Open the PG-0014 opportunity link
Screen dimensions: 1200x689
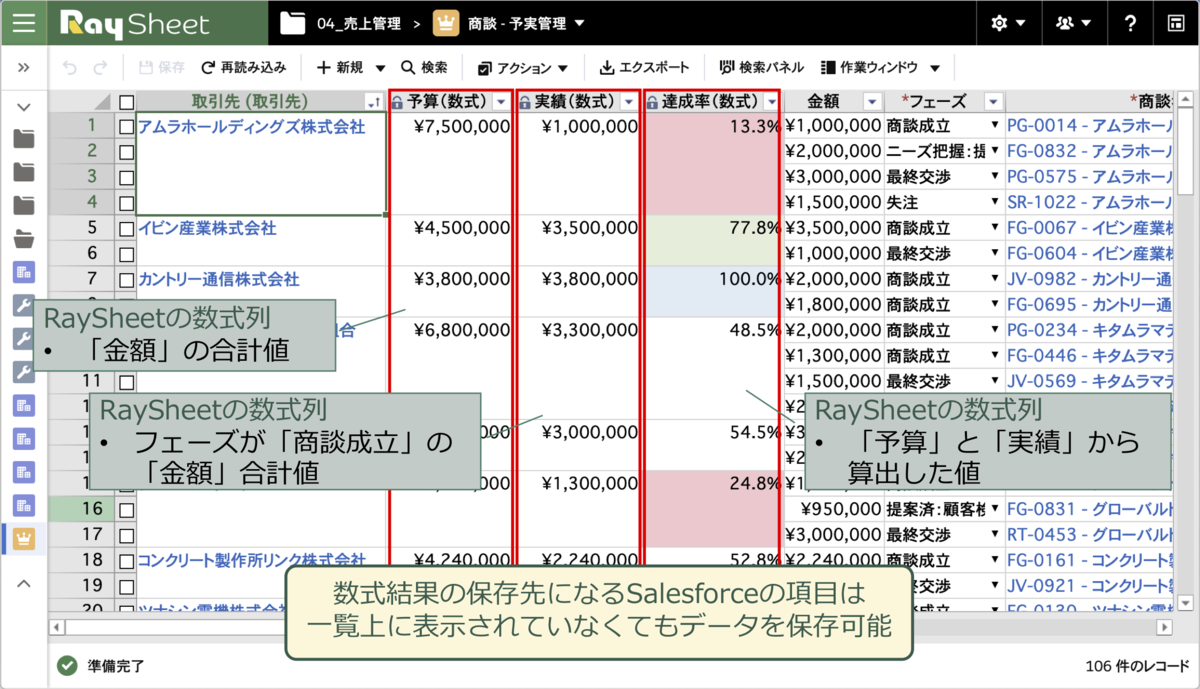1090,127
